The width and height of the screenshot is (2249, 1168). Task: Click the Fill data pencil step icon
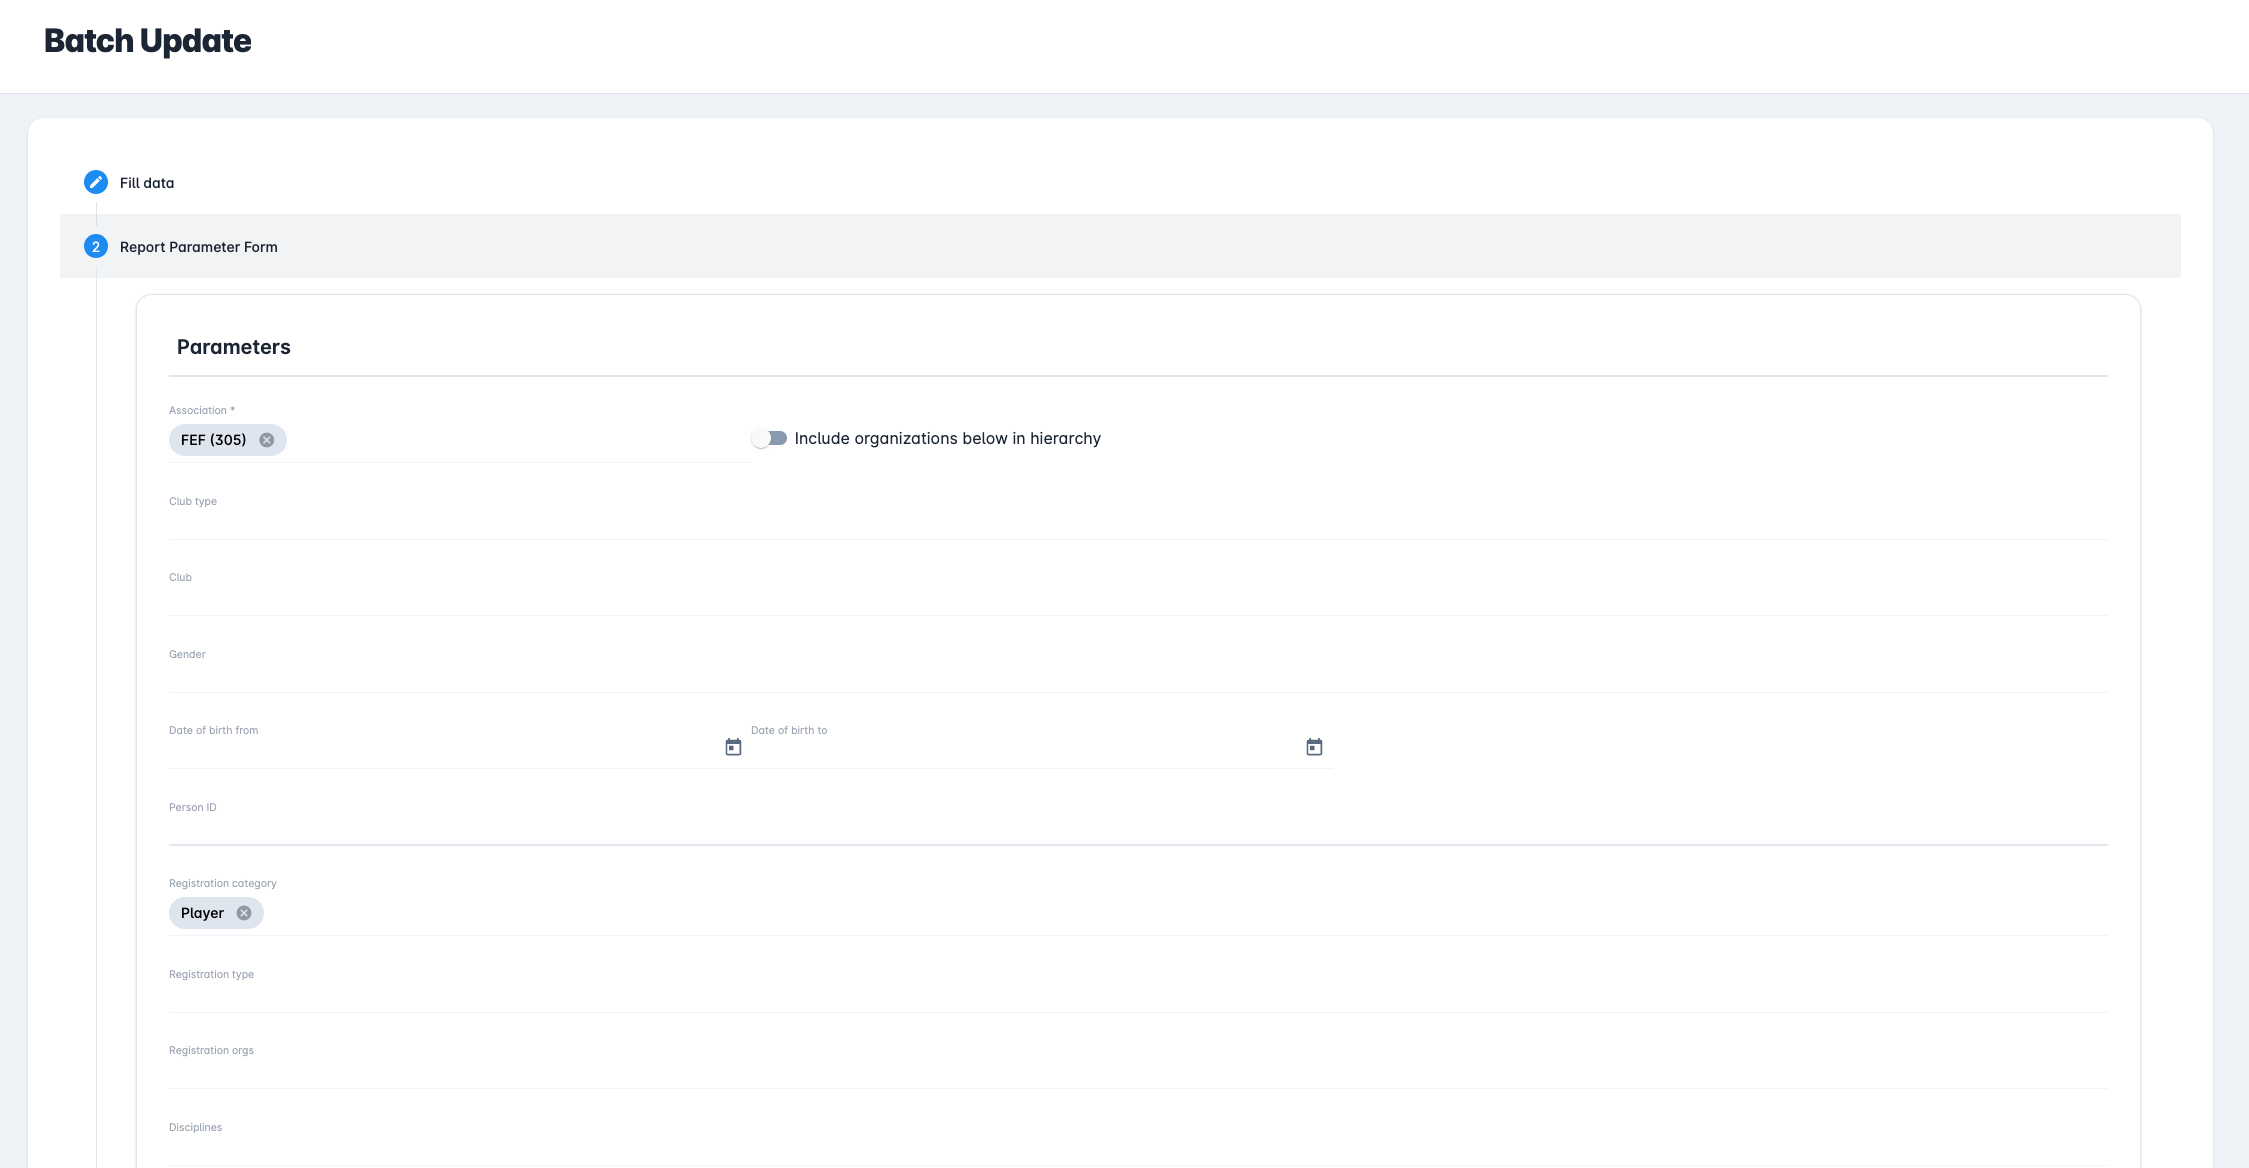pos(96,182)
